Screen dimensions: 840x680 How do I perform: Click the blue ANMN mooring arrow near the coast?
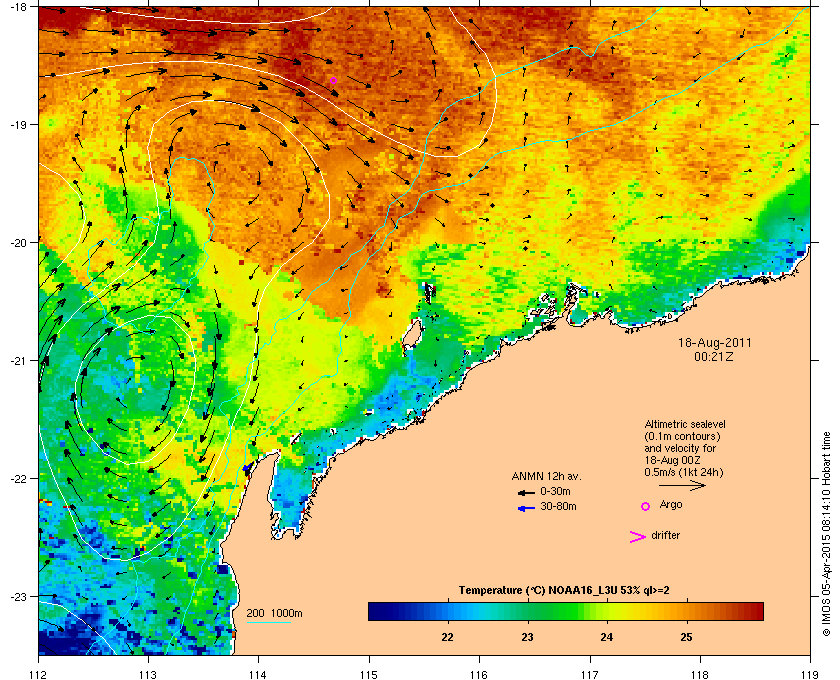tap(246, 469)
